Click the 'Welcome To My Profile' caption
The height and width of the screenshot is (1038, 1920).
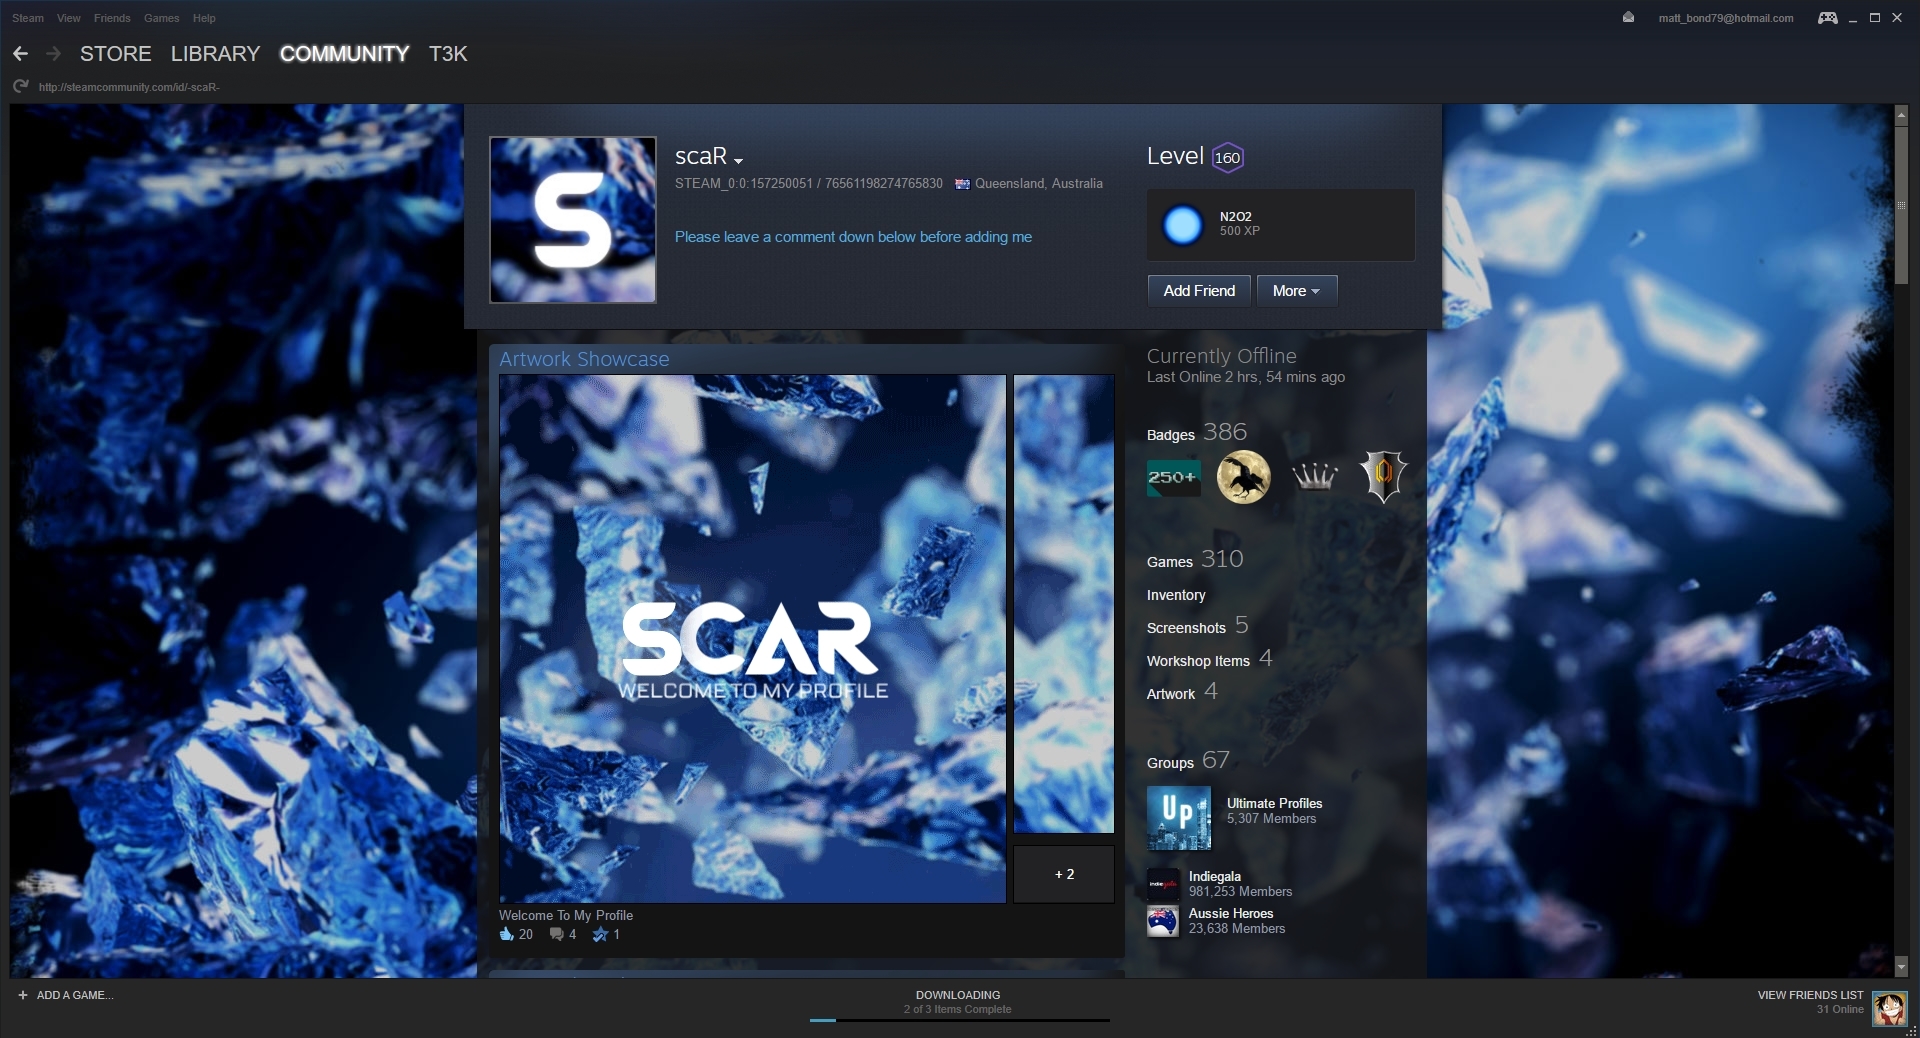[x=566, y=915]
